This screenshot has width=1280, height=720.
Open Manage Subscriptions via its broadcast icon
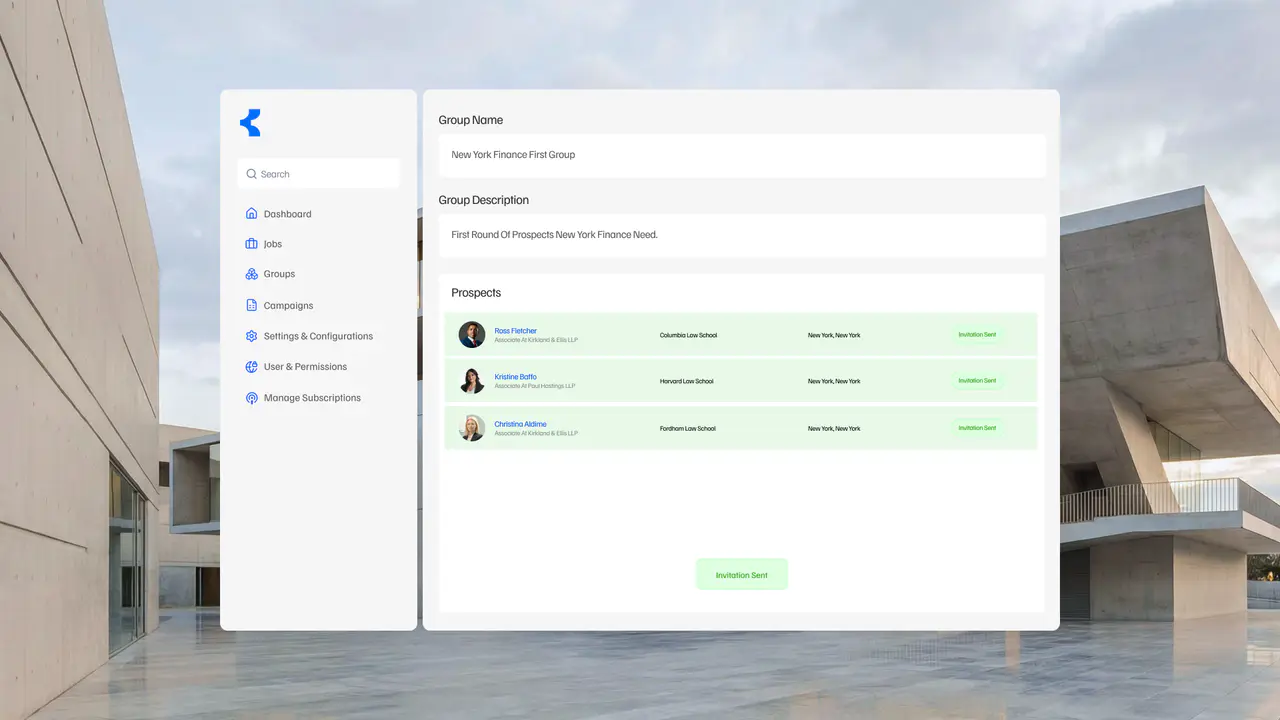[x=252, y=398]
